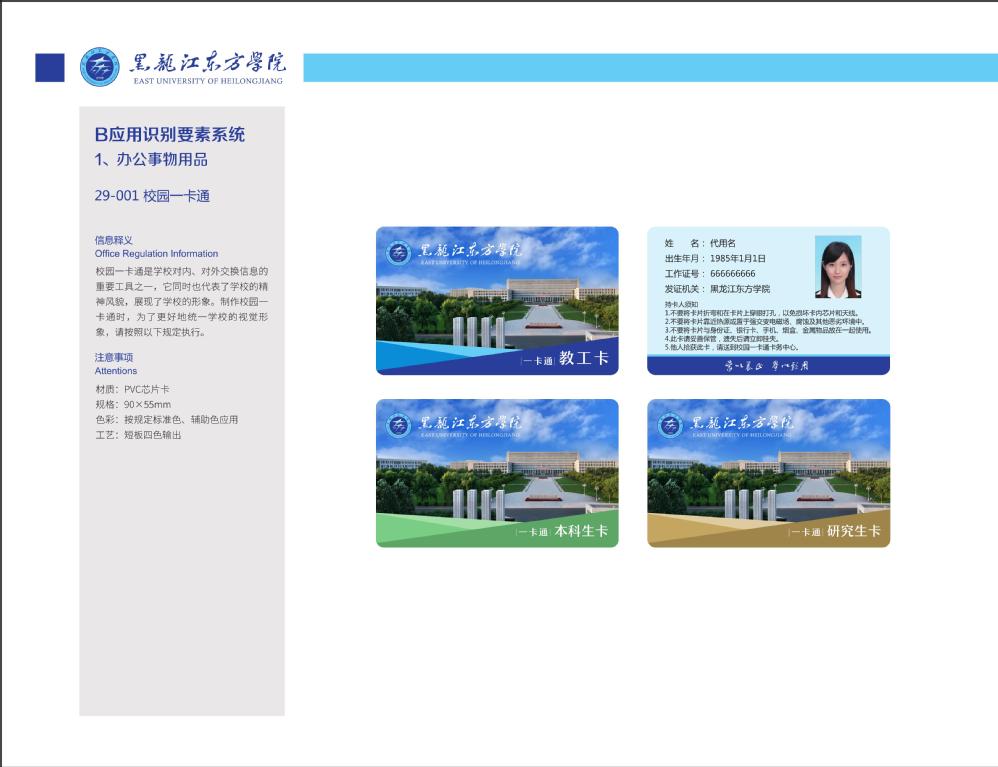Click the "发证机关：黑龙江东方学院" line on the card back
Screen dimensions: 998x767
coord(717,289)
